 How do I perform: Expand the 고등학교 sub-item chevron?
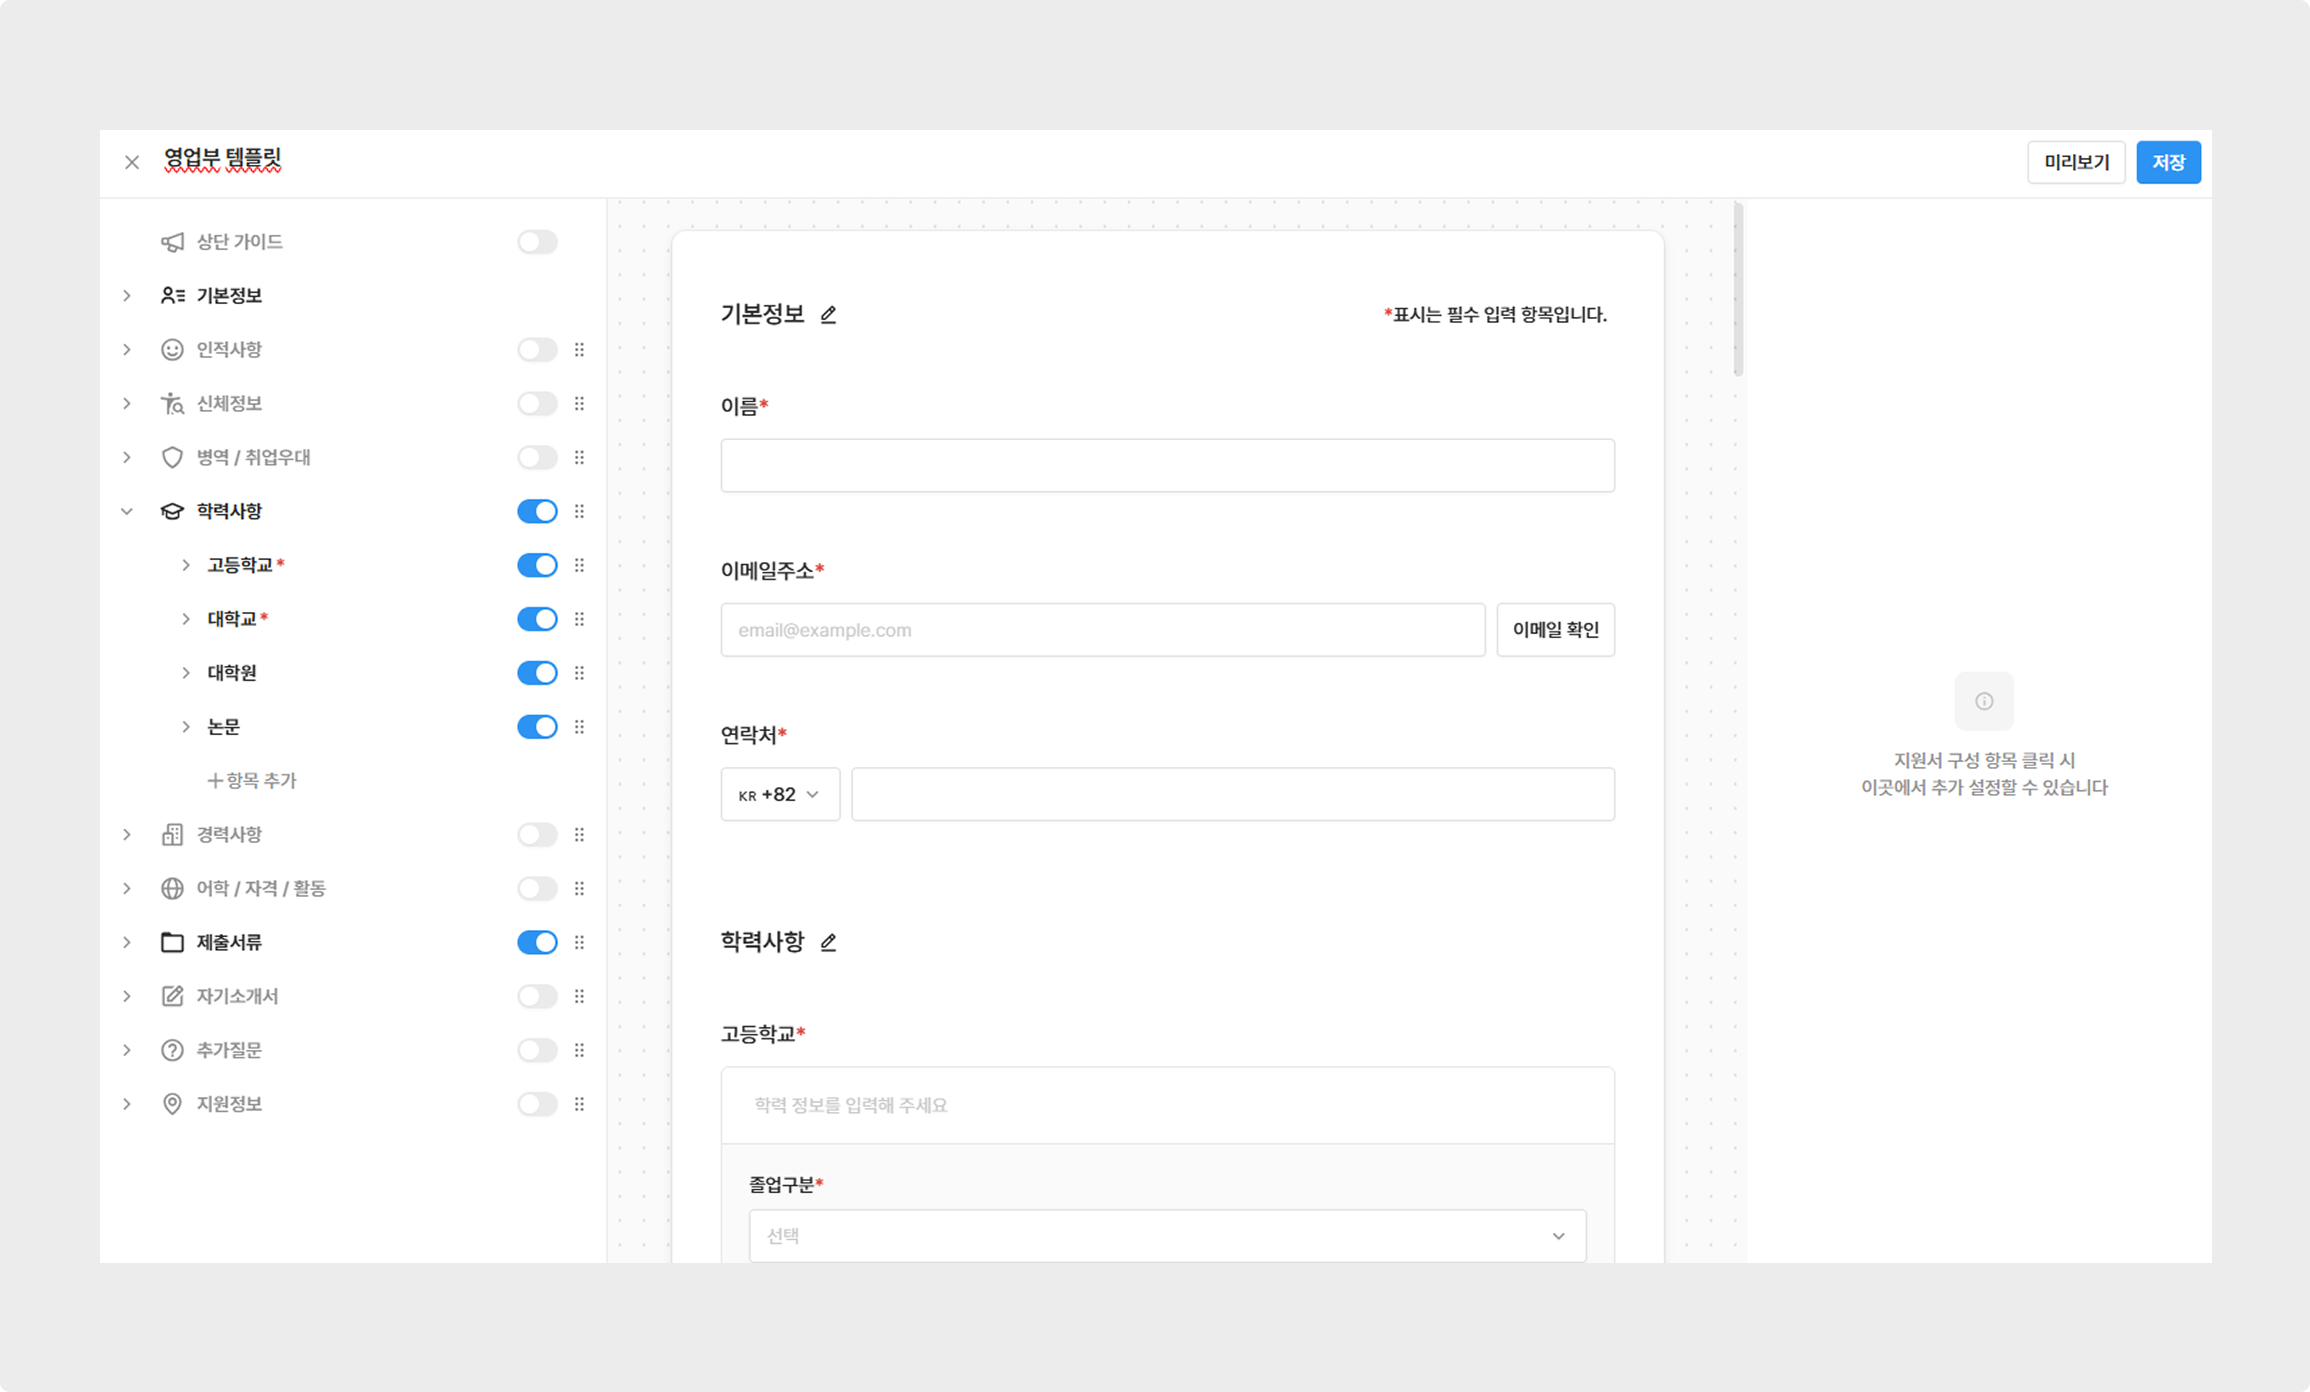186,566
